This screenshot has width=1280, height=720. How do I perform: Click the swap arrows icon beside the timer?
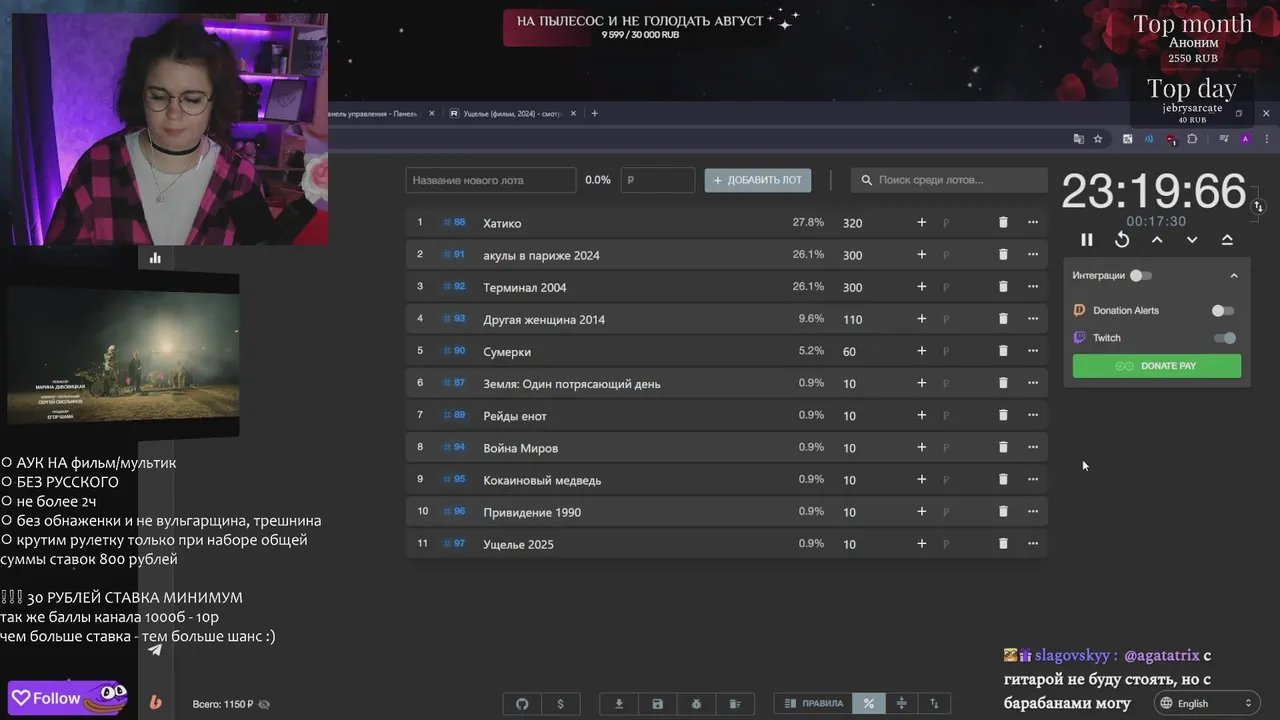1258,206
